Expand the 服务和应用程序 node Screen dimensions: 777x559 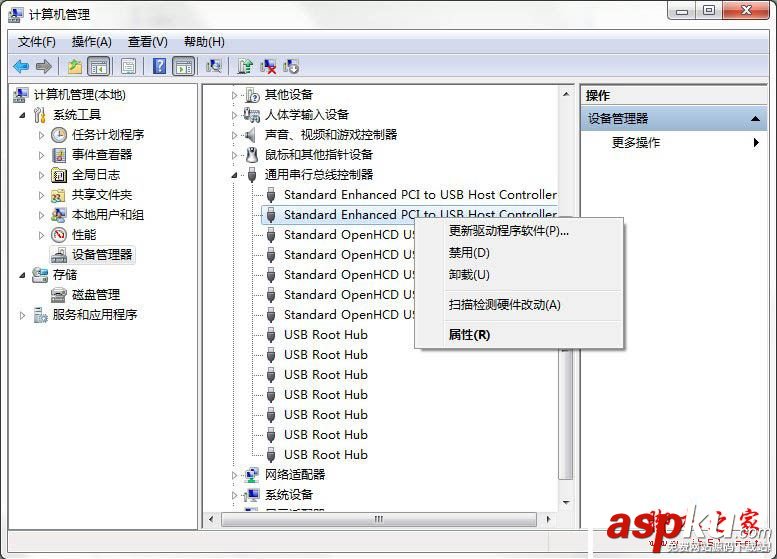click(22, 315)
